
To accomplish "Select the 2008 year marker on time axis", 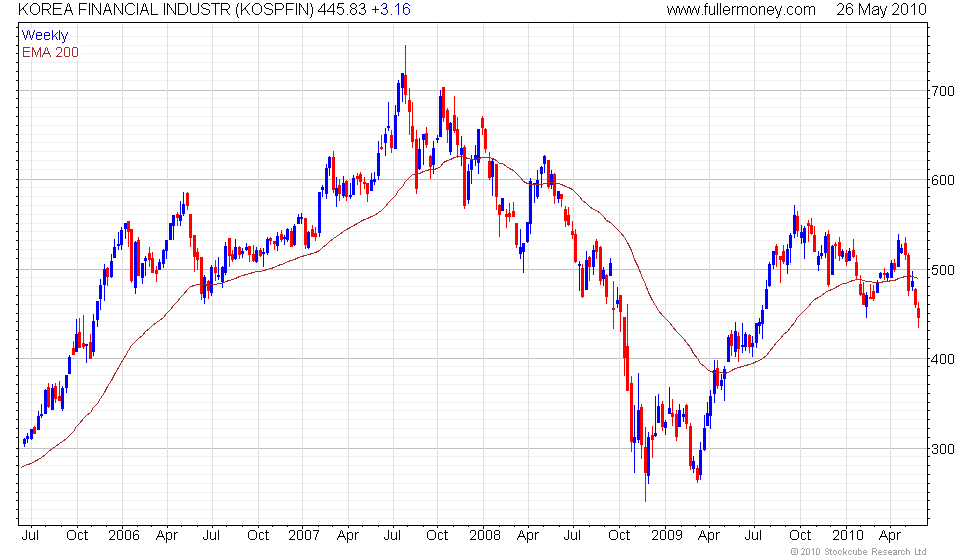I will (x=485, y=536).
